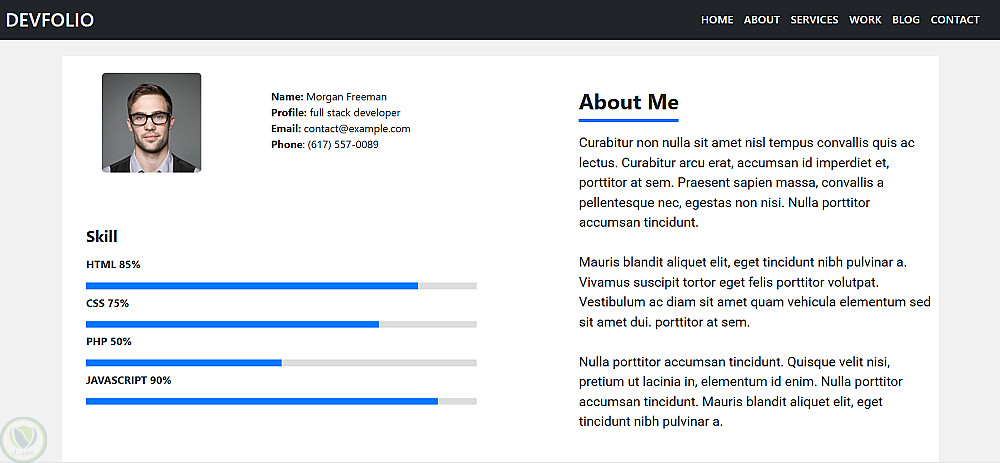Click the profile photo thumbnail

tap(151, 122)
